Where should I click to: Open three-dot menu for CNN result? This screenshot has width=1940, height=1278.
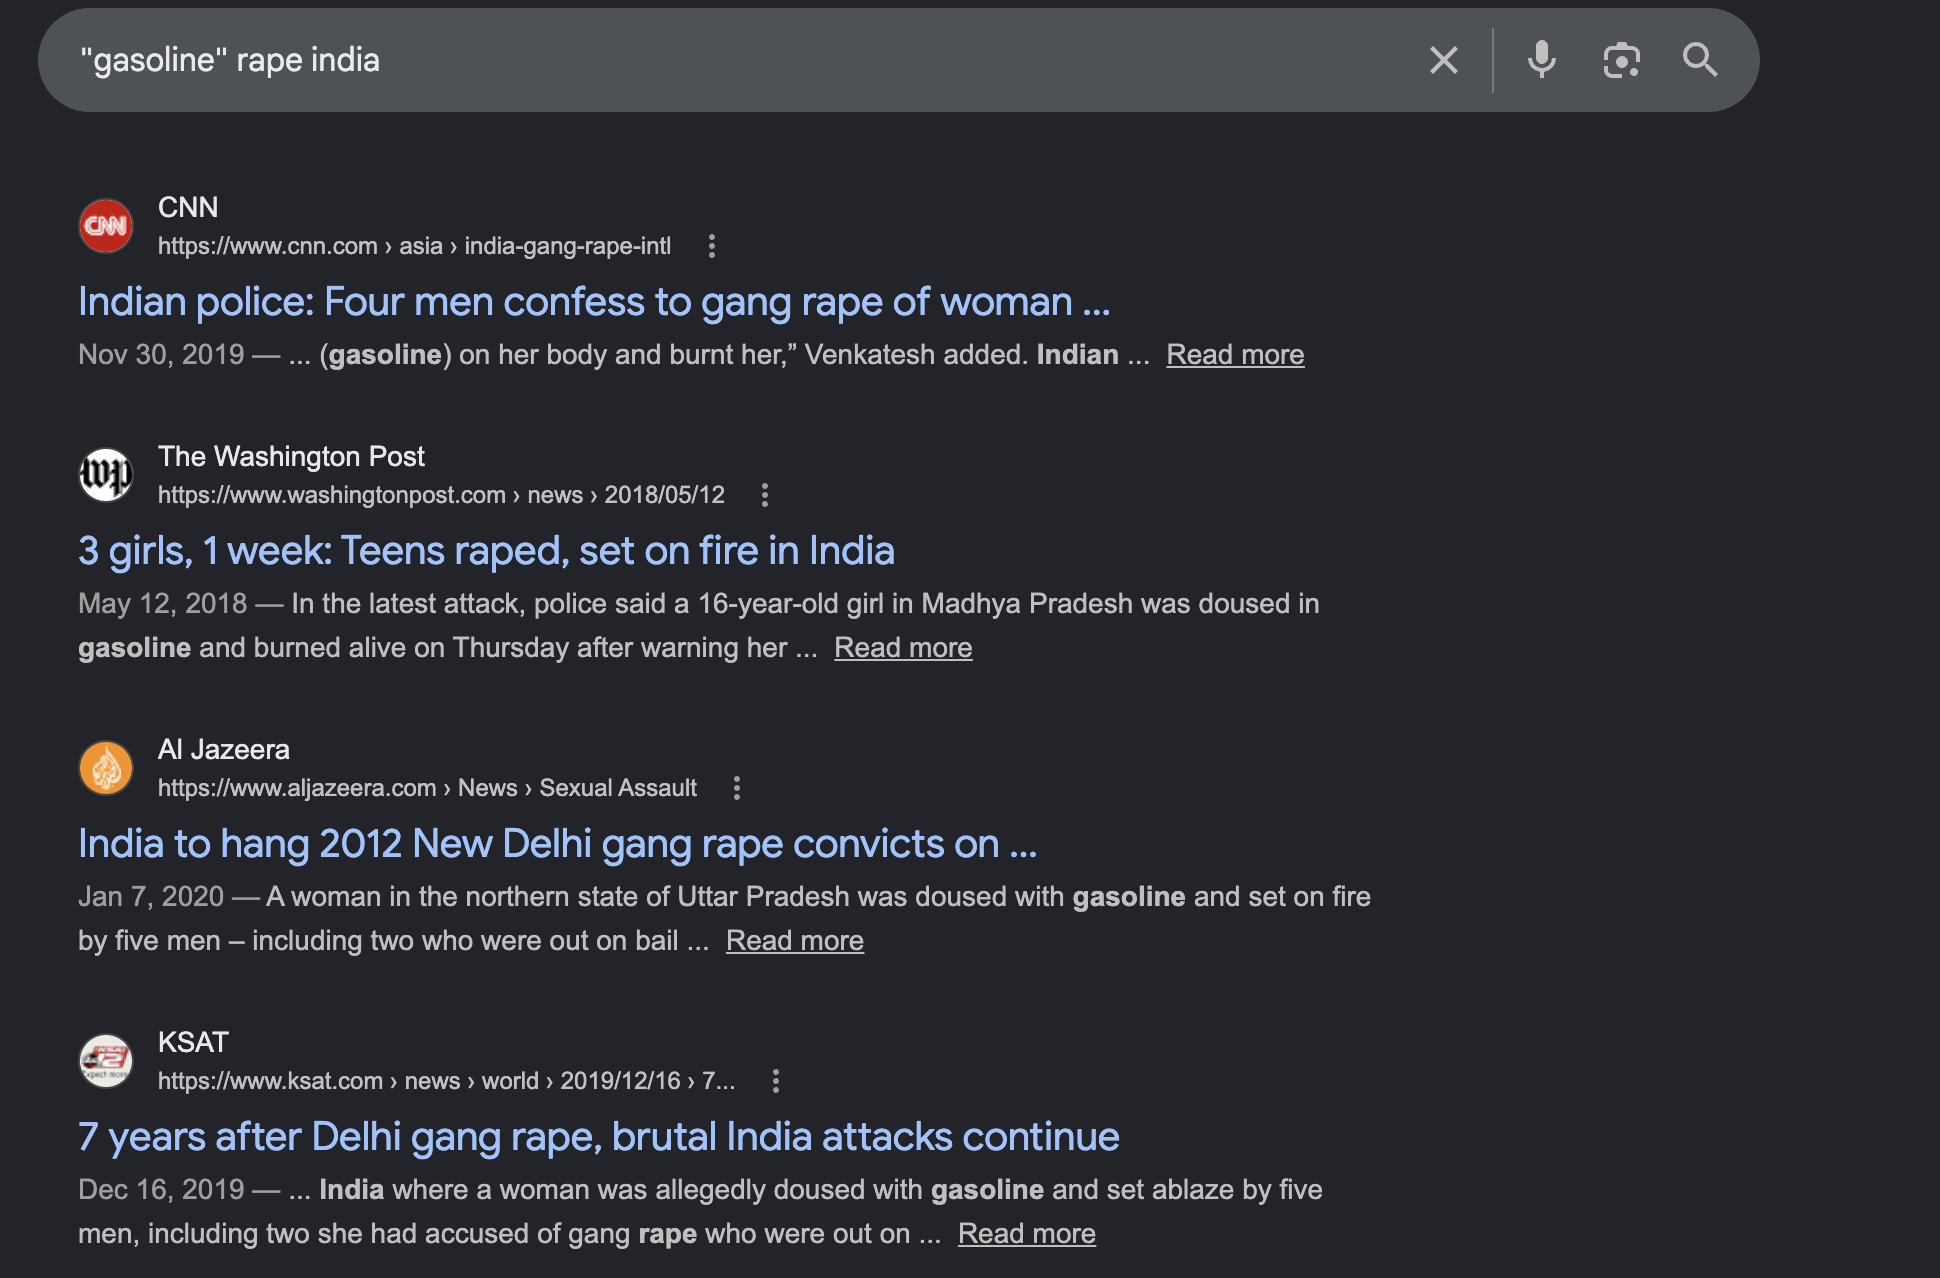712,246
